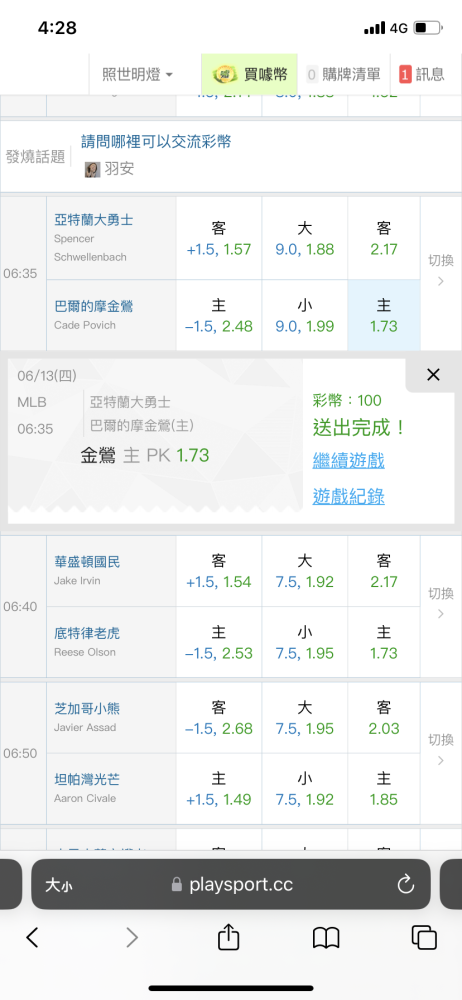The image size is (462, 1000).
Task: Select 客 +1.5, 1.57 Braves spread
Action: [x=219, y=239]
